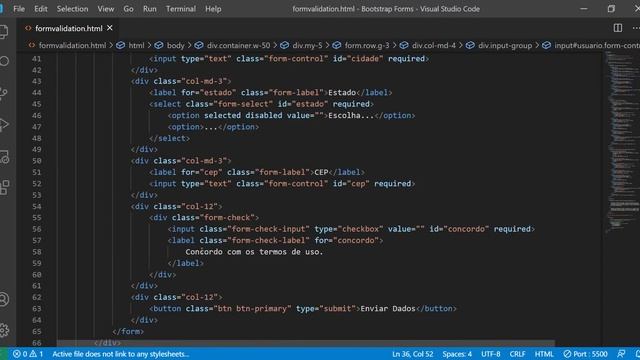The image size is (640, 360).
Task: Open the Manage gear icon
Action: pyautogui.click(x=4, y=330)
